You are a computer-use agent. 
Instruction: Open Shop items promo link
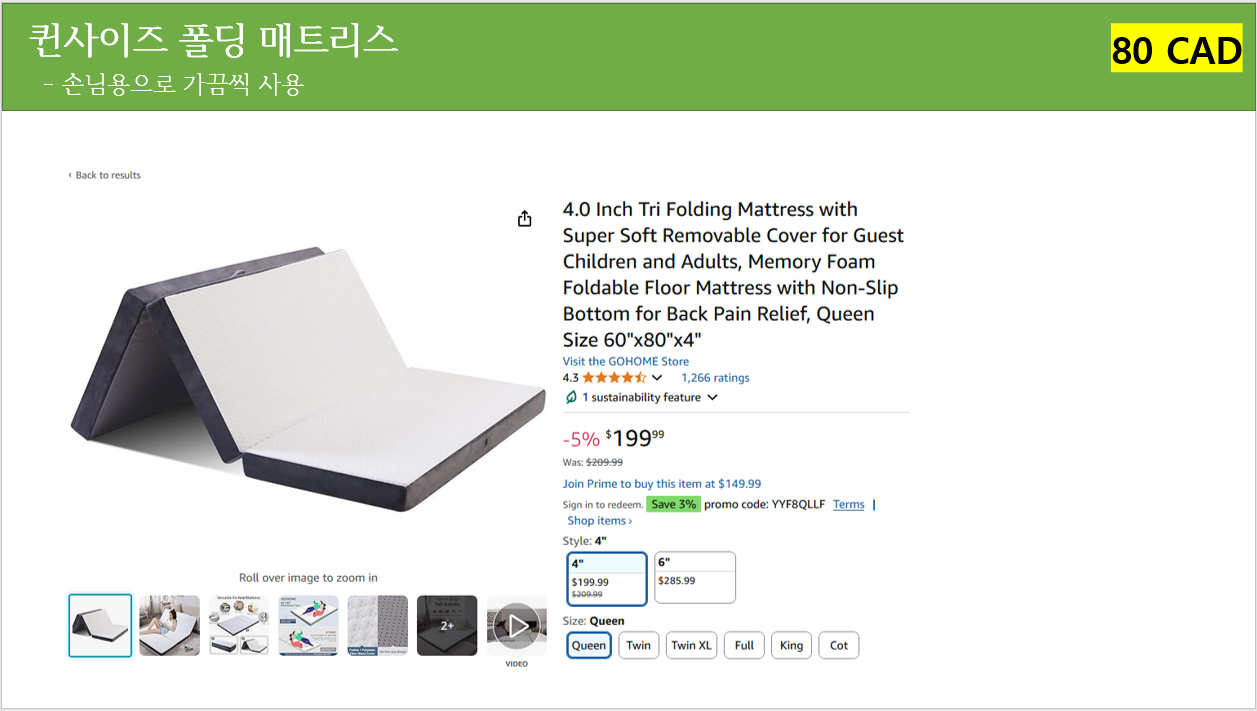[599, 520]
